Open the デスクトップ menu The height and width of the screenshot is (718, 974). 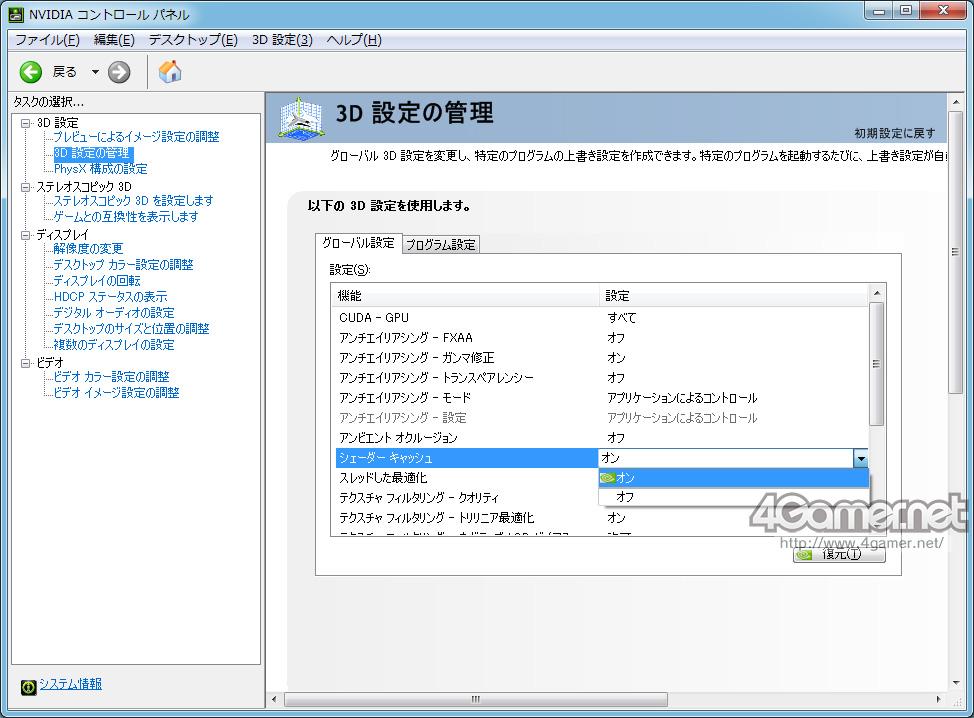pyautogui.click(x=193, y=40)
